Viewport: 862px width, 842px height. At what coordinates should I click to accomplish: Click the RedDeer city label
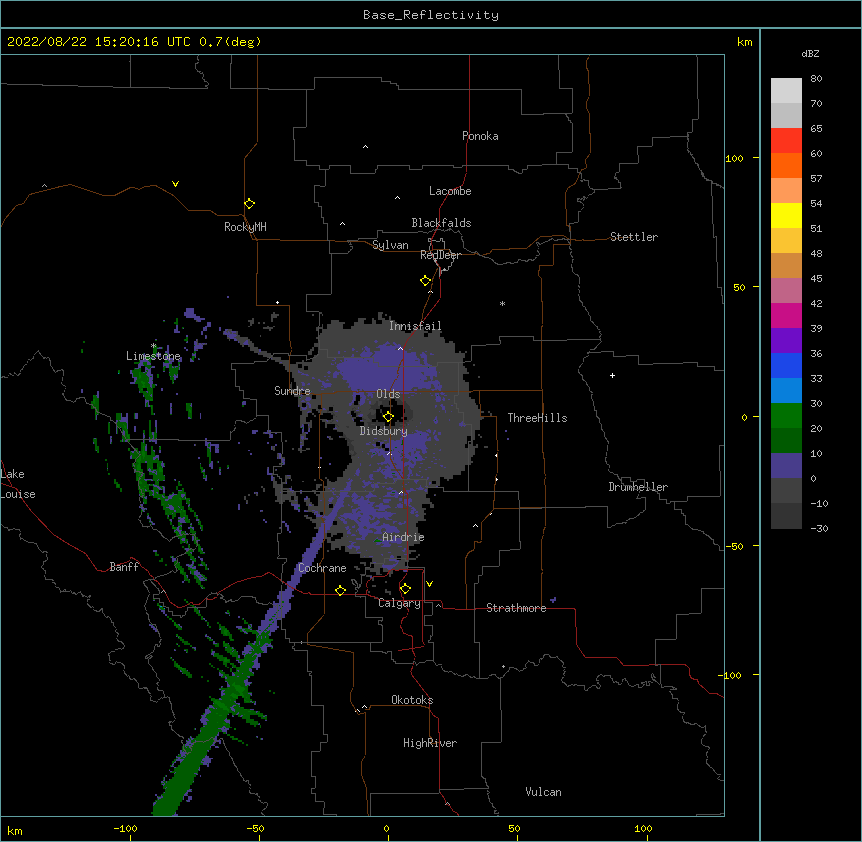click(440, 255)
